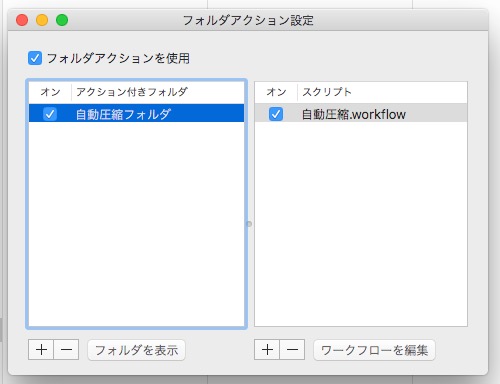The image size is (500, 384).
Task: Click the アクション付きフォルダ column header
Action: coord(158,92)
